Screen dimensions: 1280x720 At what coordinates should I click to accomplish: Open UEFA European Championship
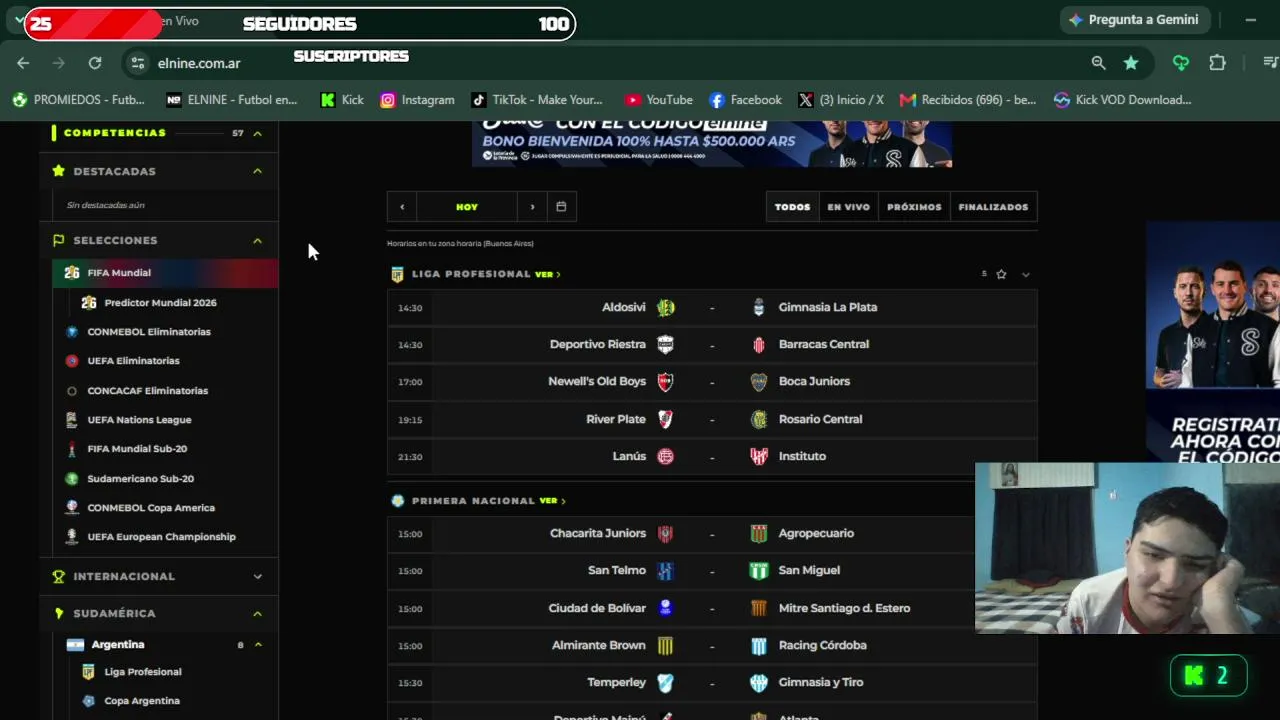coord(161,537)
